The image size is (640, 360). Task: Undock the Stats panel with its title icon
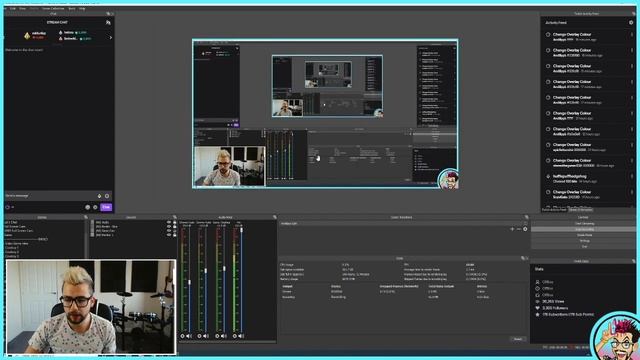point(523,258)
